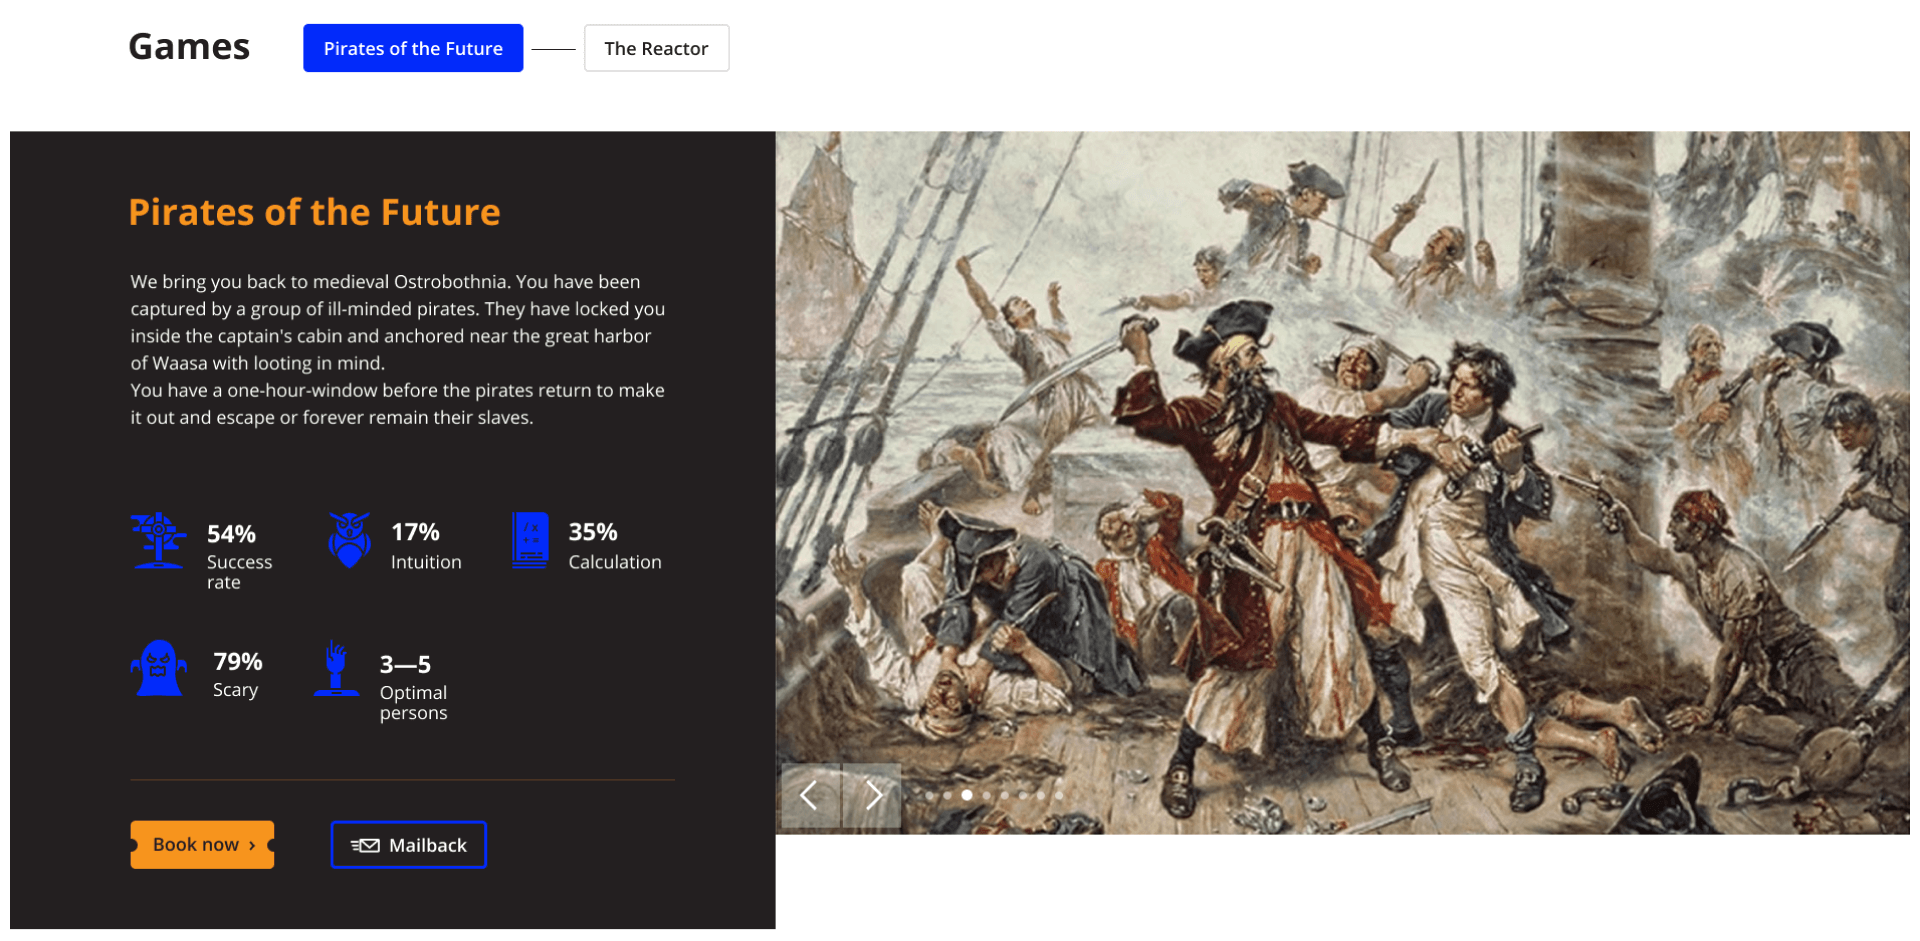The height and width of the screenshot is (941, 1920).
Task: Click the orange Book now button
Action: coord(202,845)
